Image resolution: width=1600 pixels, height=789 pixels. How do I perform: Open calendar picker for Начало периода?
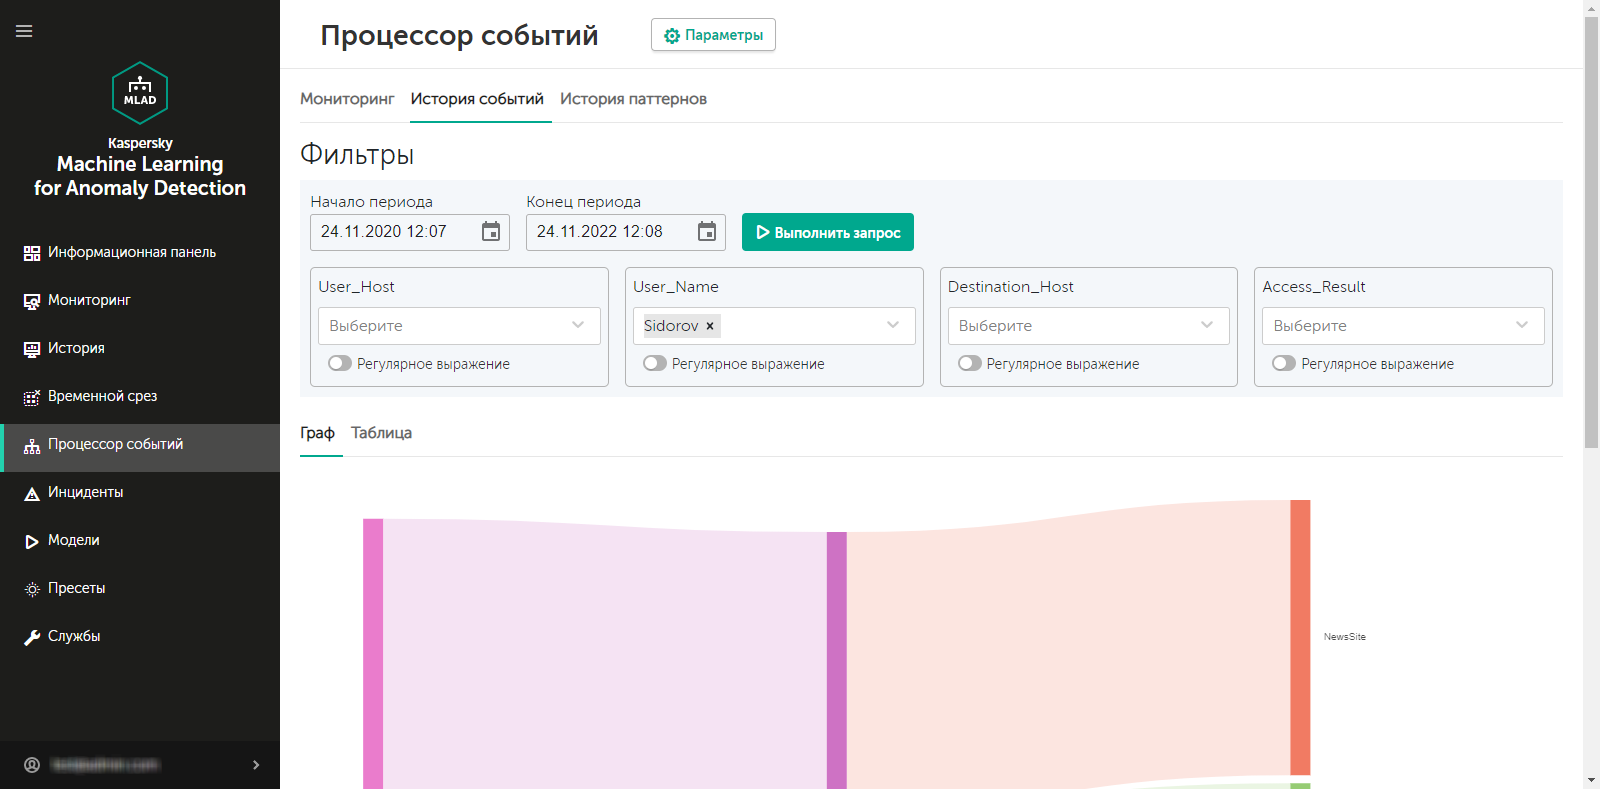tap(491, 232)
